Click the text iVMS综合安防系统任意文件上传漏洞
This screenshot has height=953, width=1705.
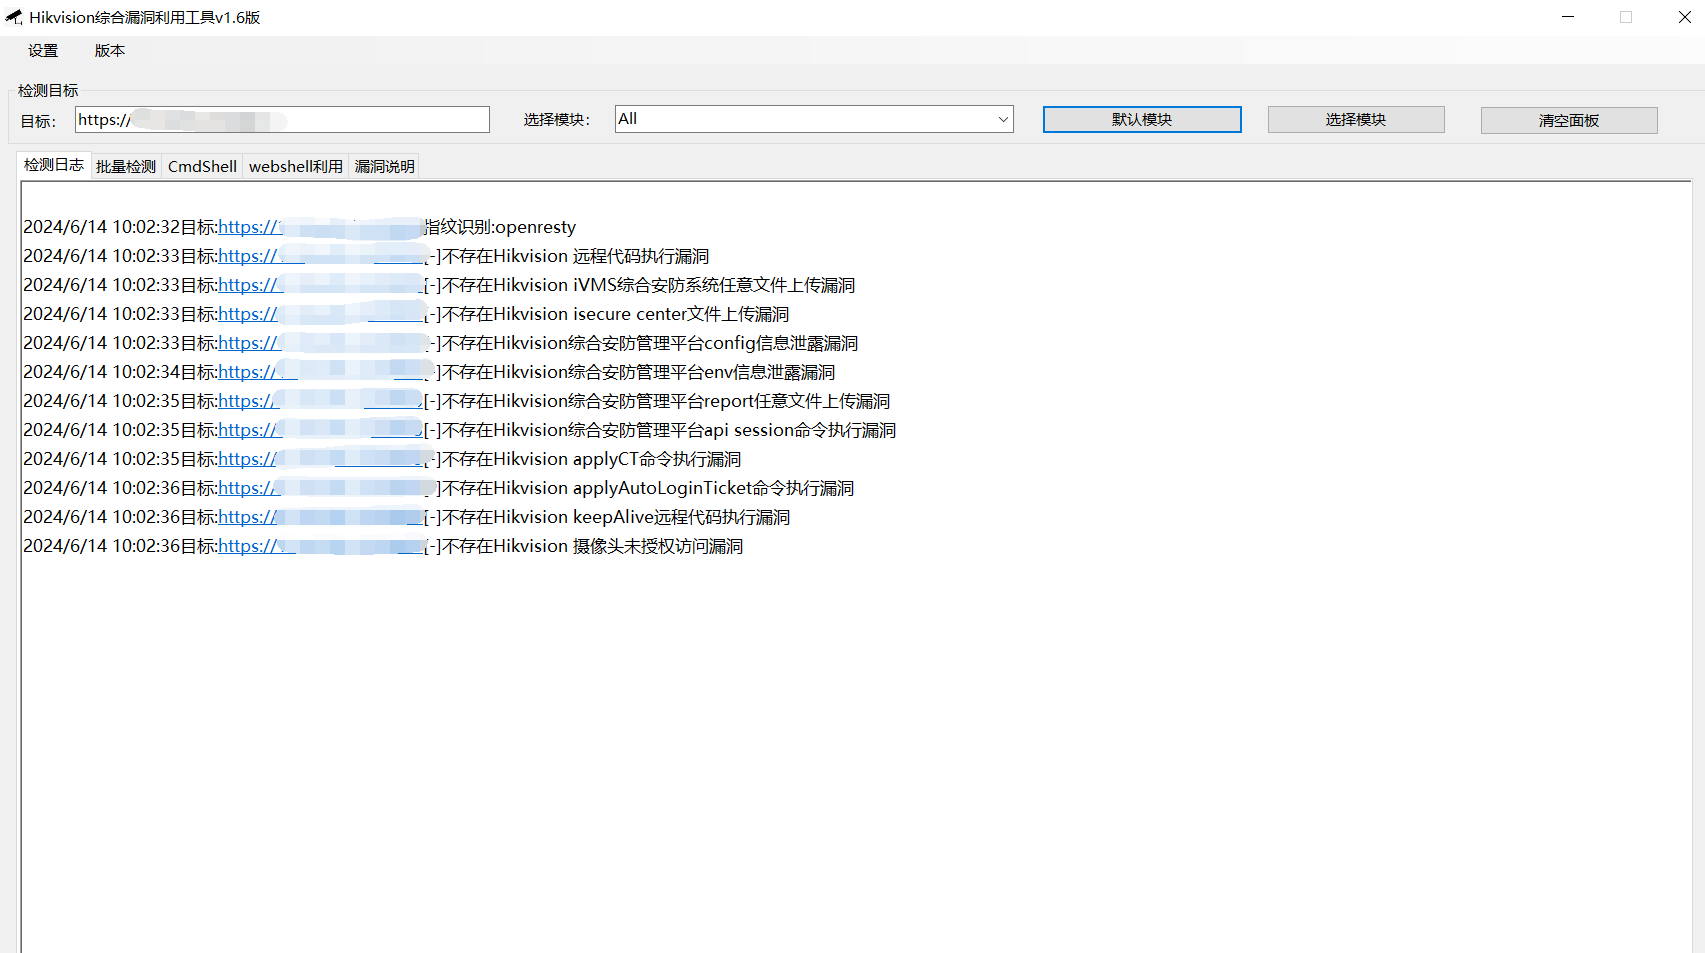(x=714, y=286)
